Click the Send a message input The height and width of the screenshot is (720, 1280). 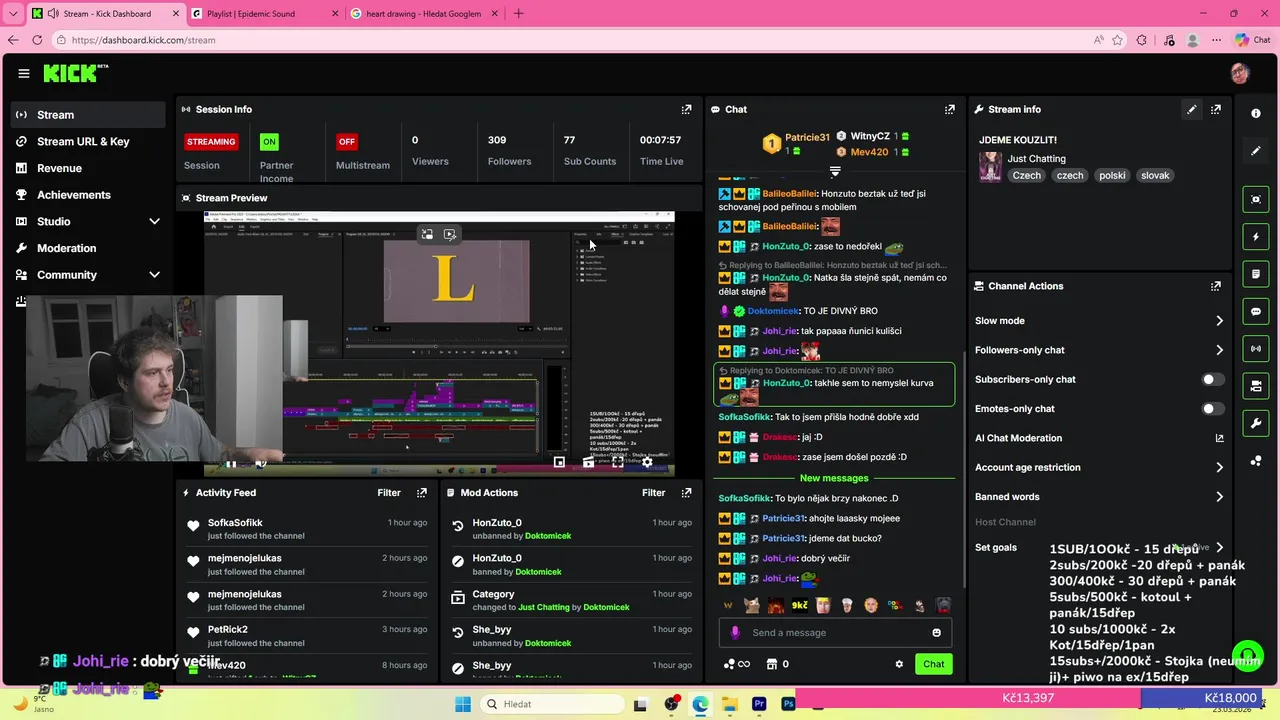835,632
